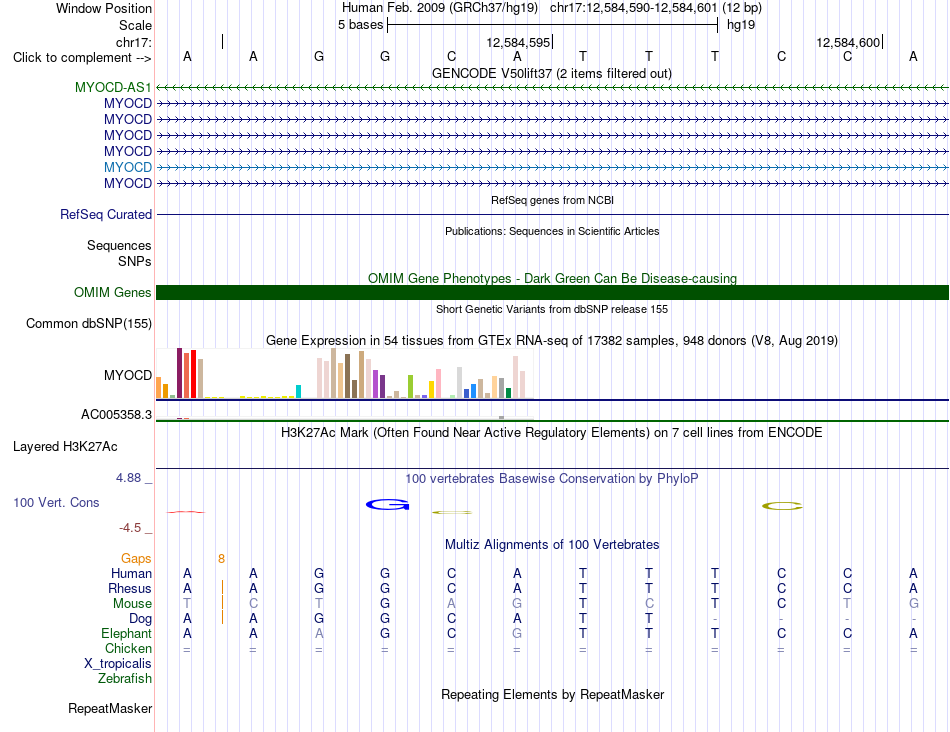Click the cyan bar in GTEx chart
This screenshot has height=732, width=950.
pos(298,391)
